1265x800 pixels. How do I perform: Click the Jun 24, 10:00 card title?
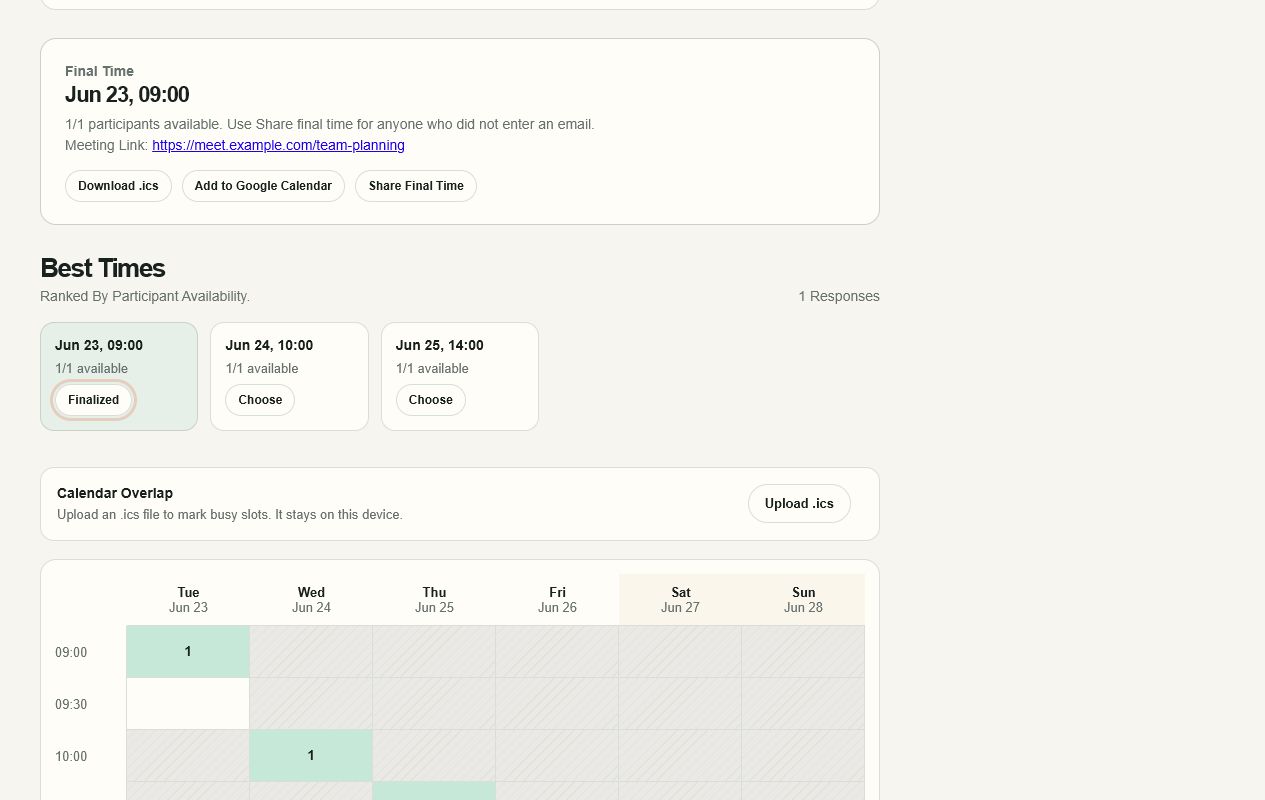pos(269,345)
